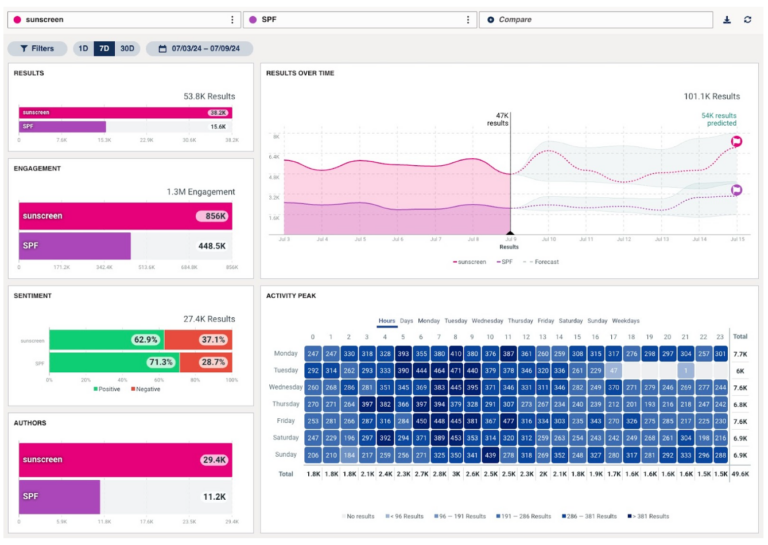Click the purple SPF forecast flag marker
This screenshot has width=768, height=545.
point(737,190)
